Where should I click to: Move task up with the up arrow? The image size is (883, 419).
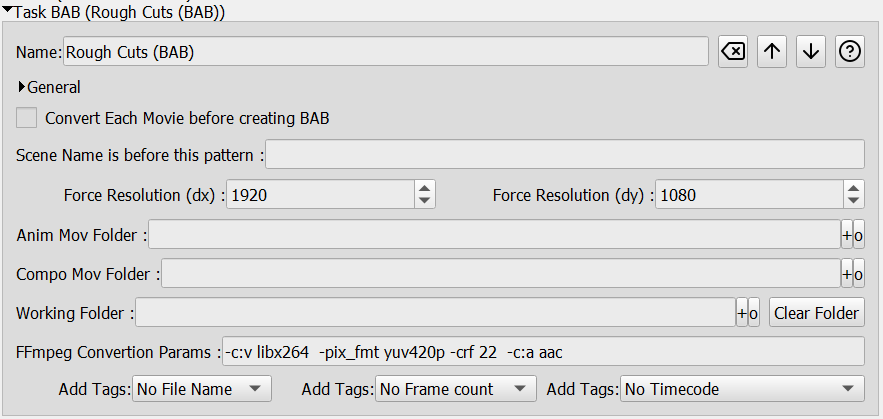click(771, 52)
